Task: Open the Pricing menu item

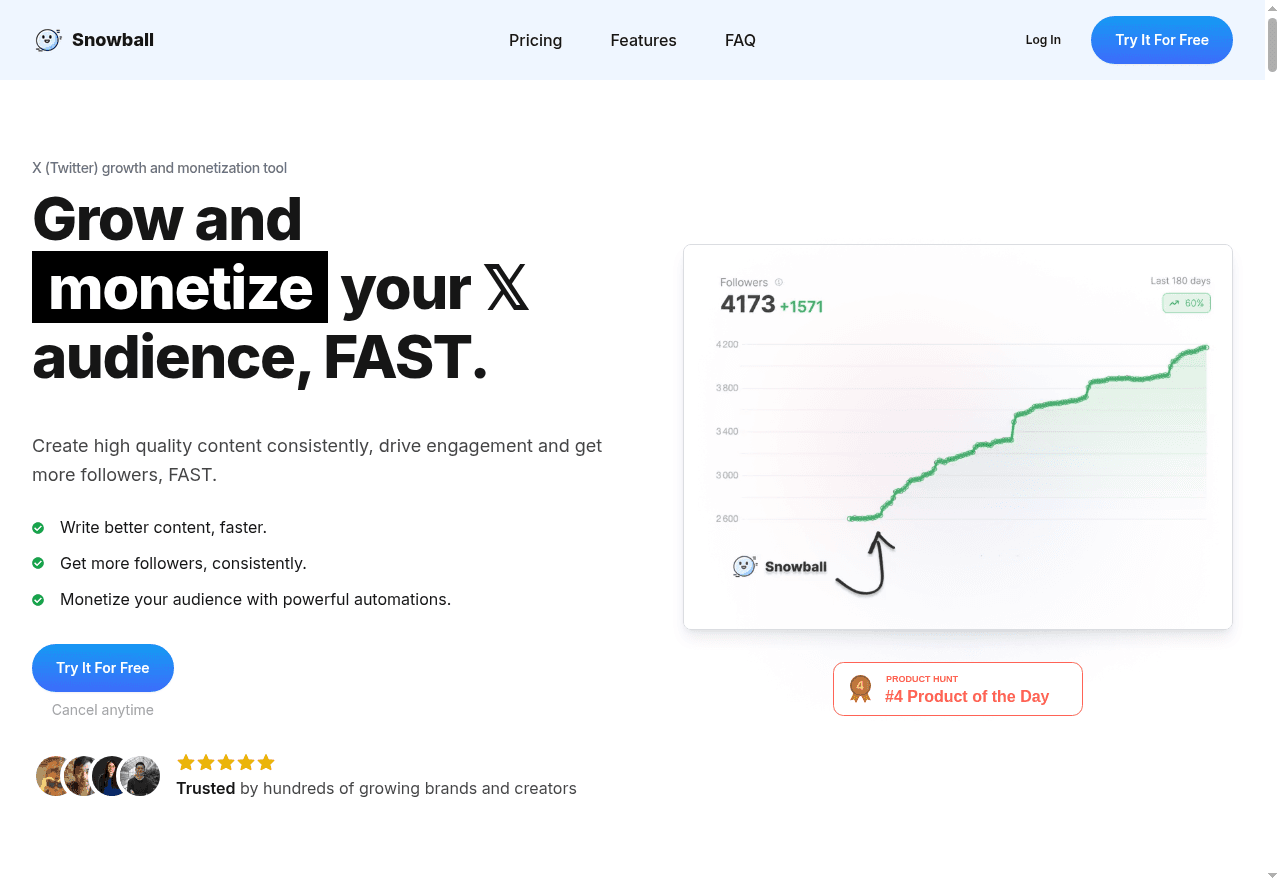Action: click(x=535, y=40)
